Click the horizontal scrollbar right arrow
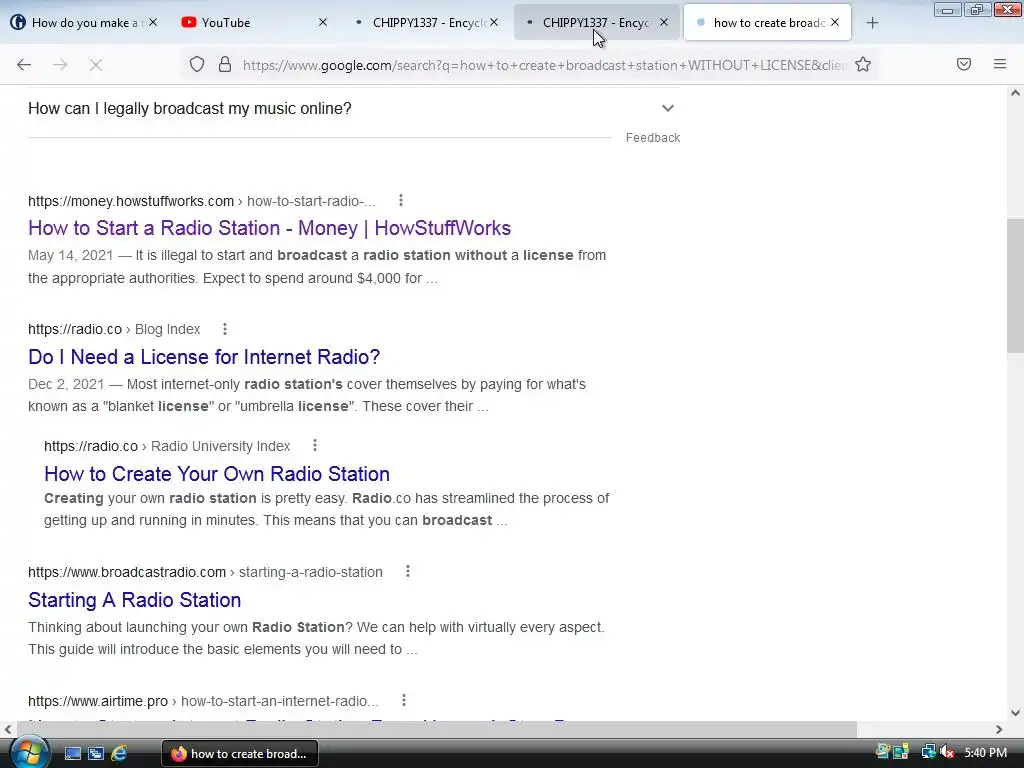1024x768 pixels. 999,729
